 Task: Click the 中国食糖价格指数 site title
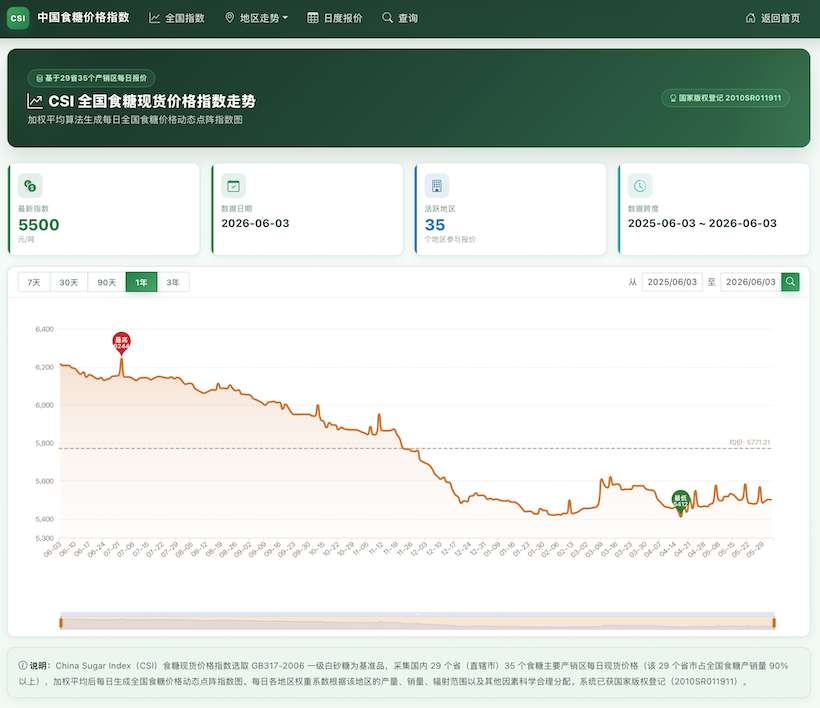pos(84,18)
